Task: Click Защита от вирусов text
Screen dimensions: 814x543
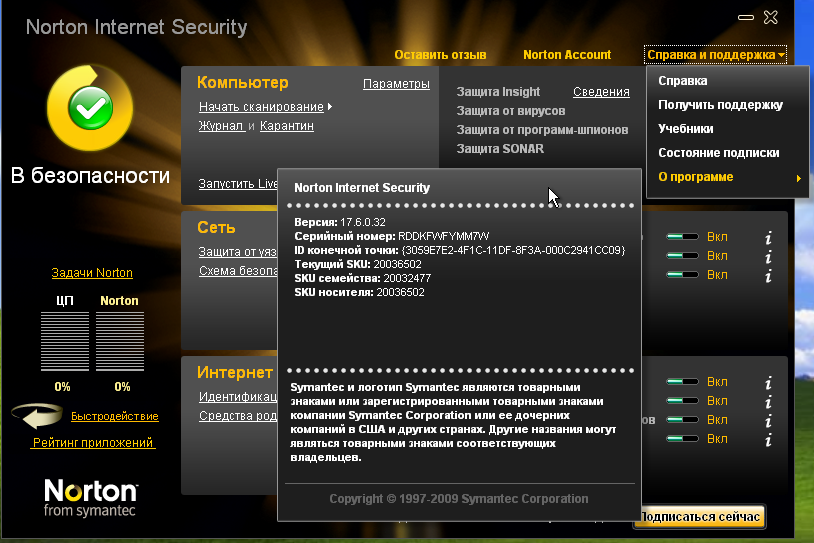Action: [511, 111]
